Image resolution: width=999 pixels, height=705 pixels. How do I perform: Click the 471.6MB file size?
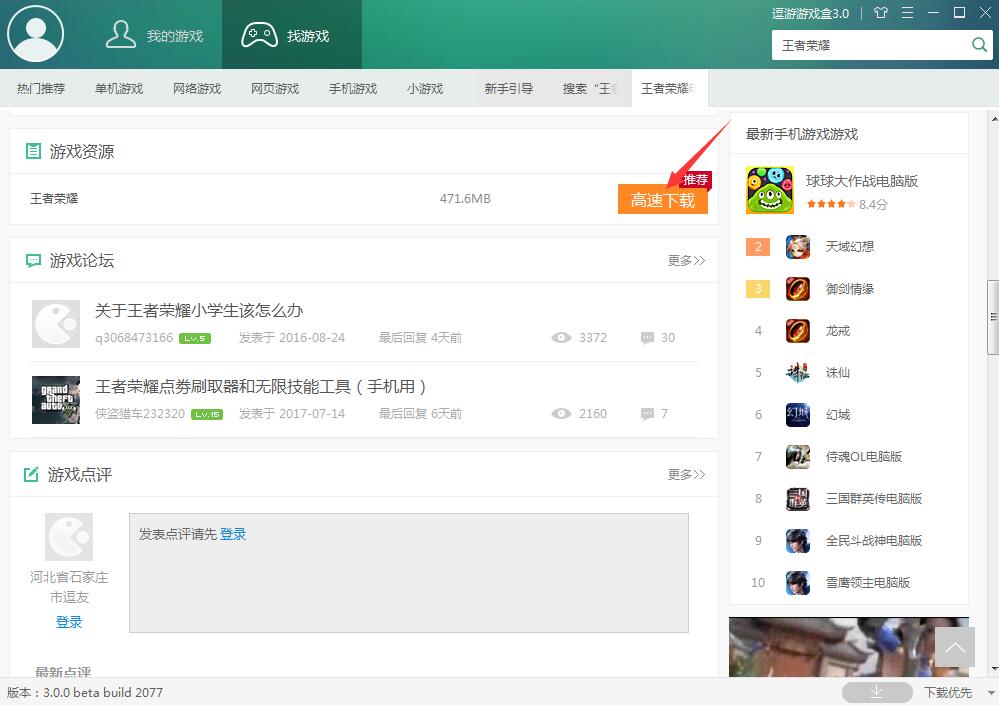[x=465, y=199]
